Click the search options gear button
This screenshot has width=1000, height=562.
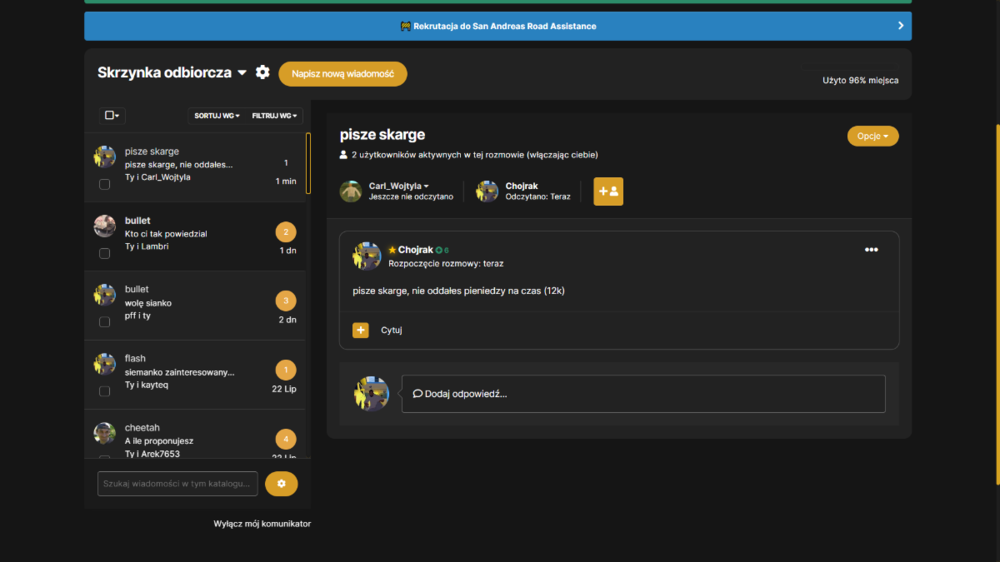(x=281, y=484)
